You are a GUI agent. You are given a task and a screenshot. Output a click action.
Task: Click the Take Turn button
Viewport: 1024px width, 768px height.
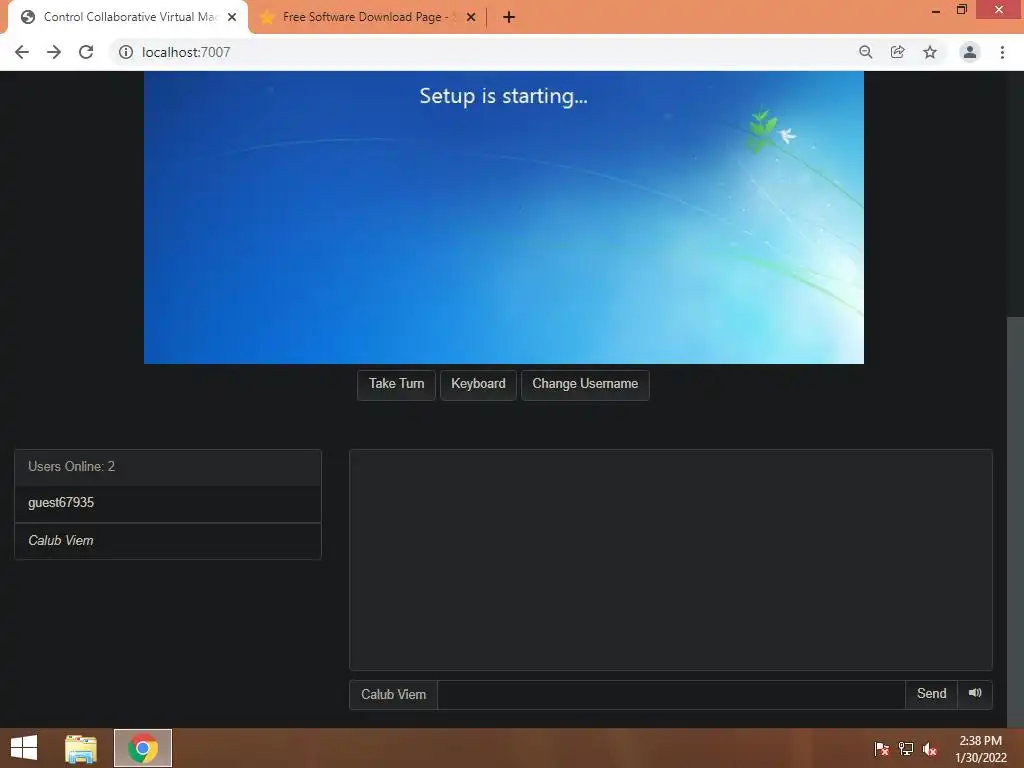(x=396, y=384)
